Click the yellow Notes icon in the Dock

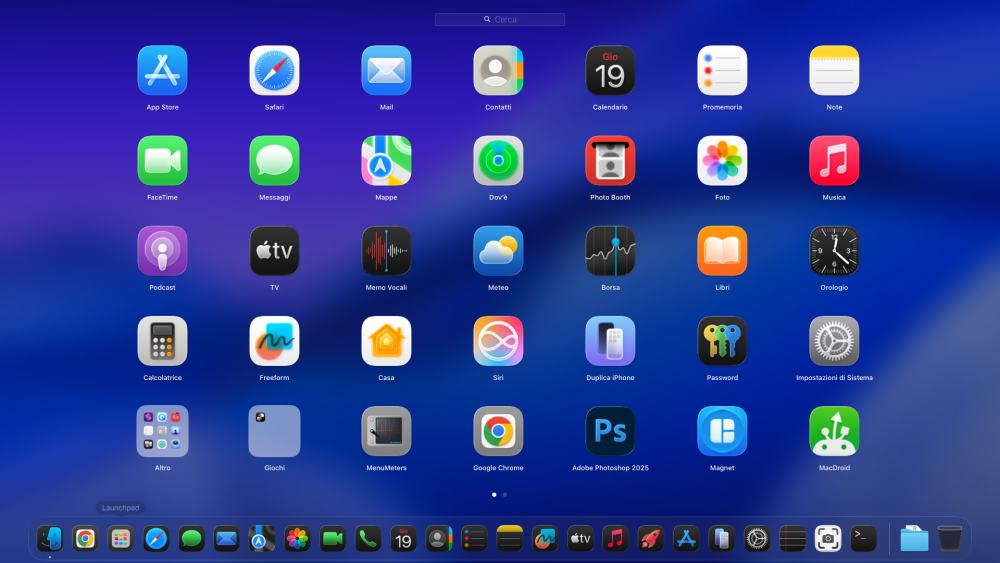tap(510, 539)
